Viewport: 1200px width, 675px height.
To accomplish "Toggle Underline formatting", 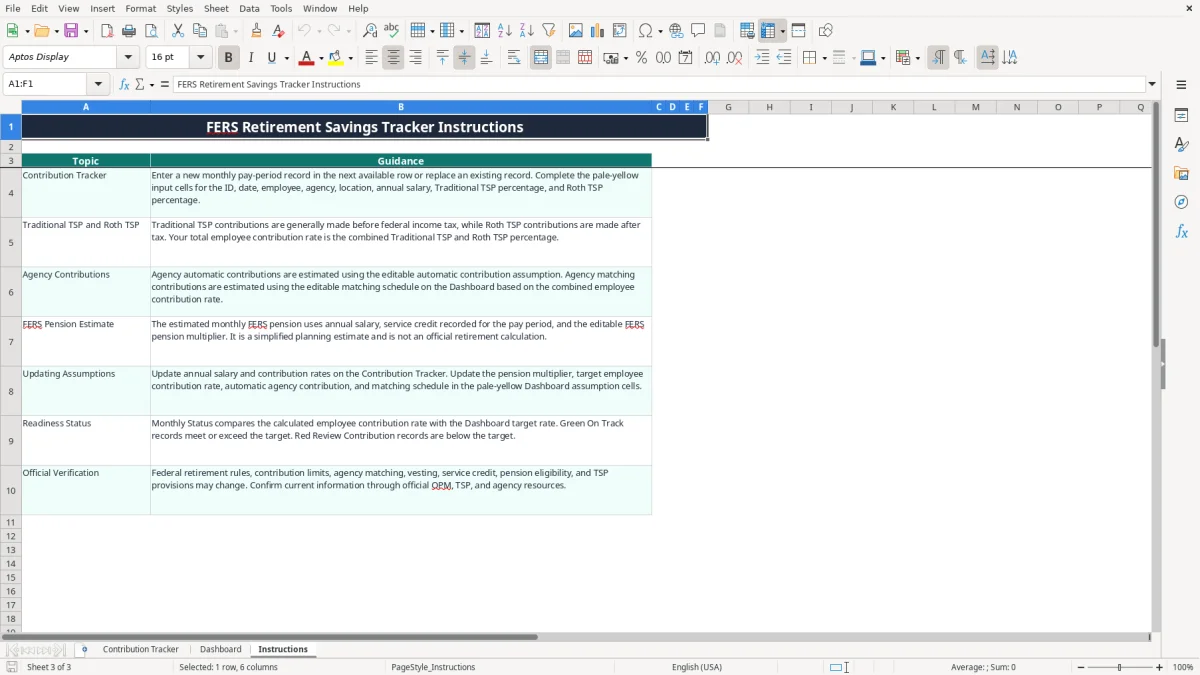I will (x=271, y=58).
